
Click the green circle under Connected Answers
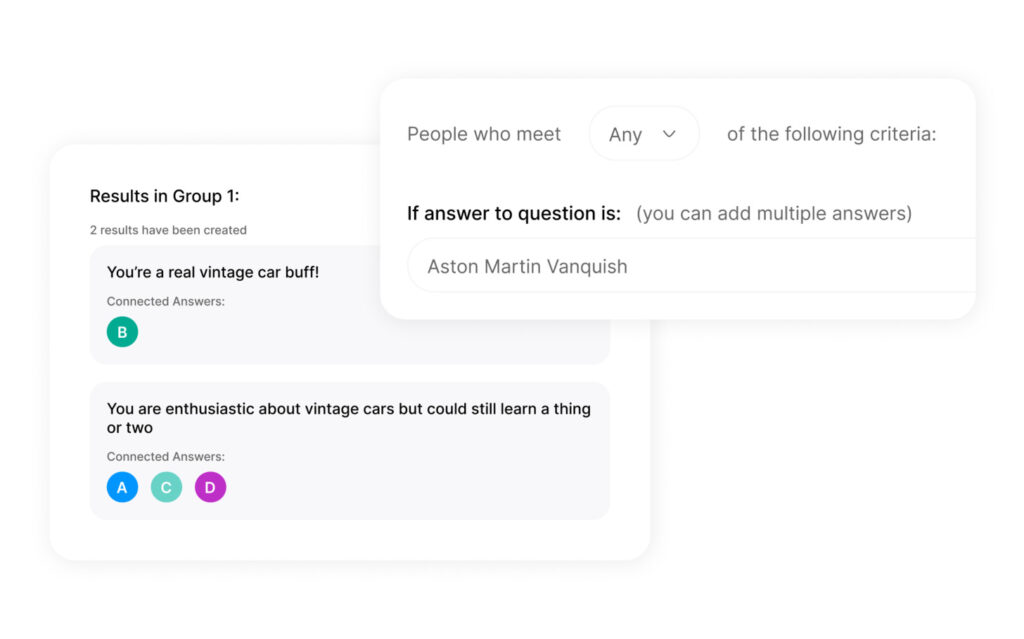click(122, 331)
